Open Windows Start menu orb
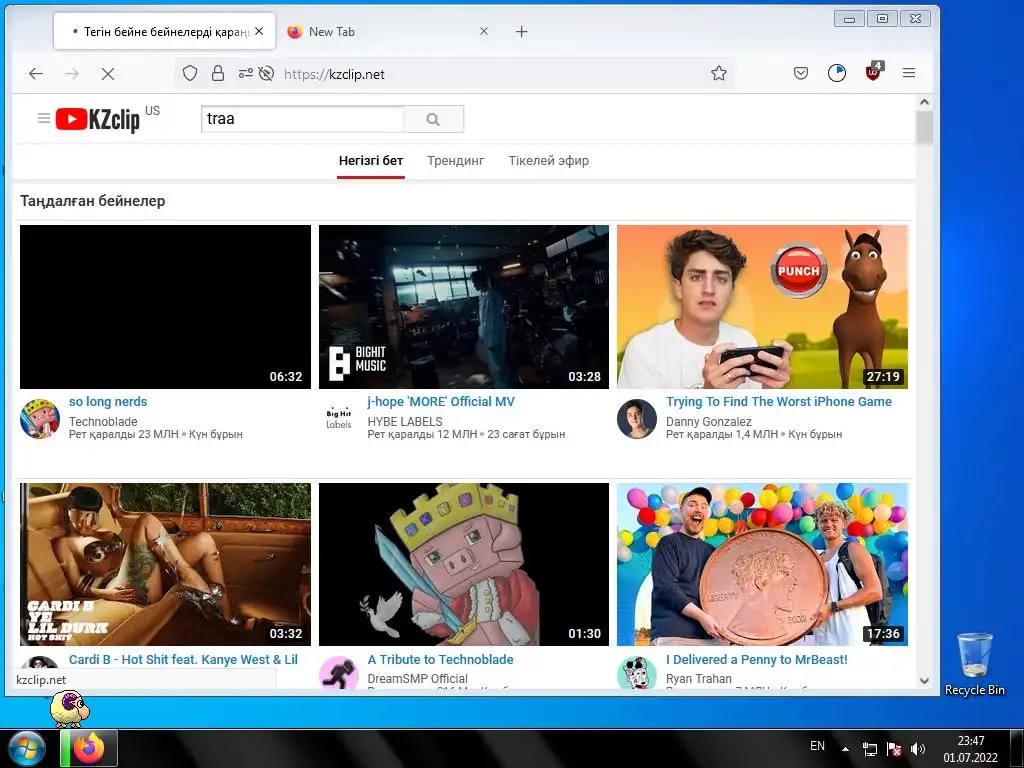Image resolution: width=1024 pixels, height=768 pixels. coord(27,748)
